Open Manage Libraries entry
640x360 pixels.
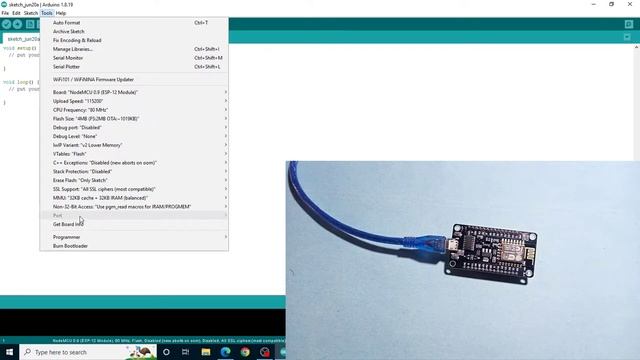pos(134,49)
